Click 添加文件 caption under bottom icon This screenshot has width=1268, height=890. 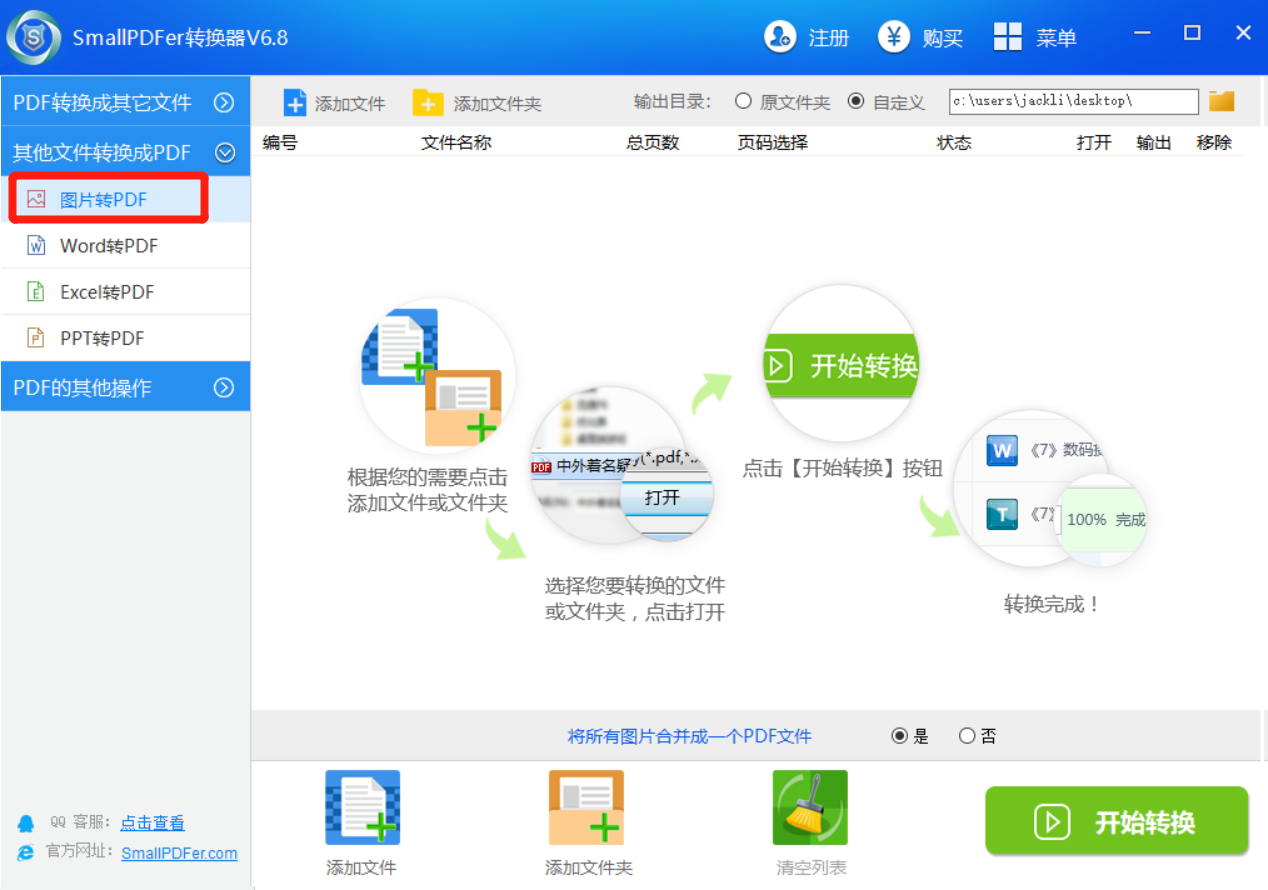point(362,867)
